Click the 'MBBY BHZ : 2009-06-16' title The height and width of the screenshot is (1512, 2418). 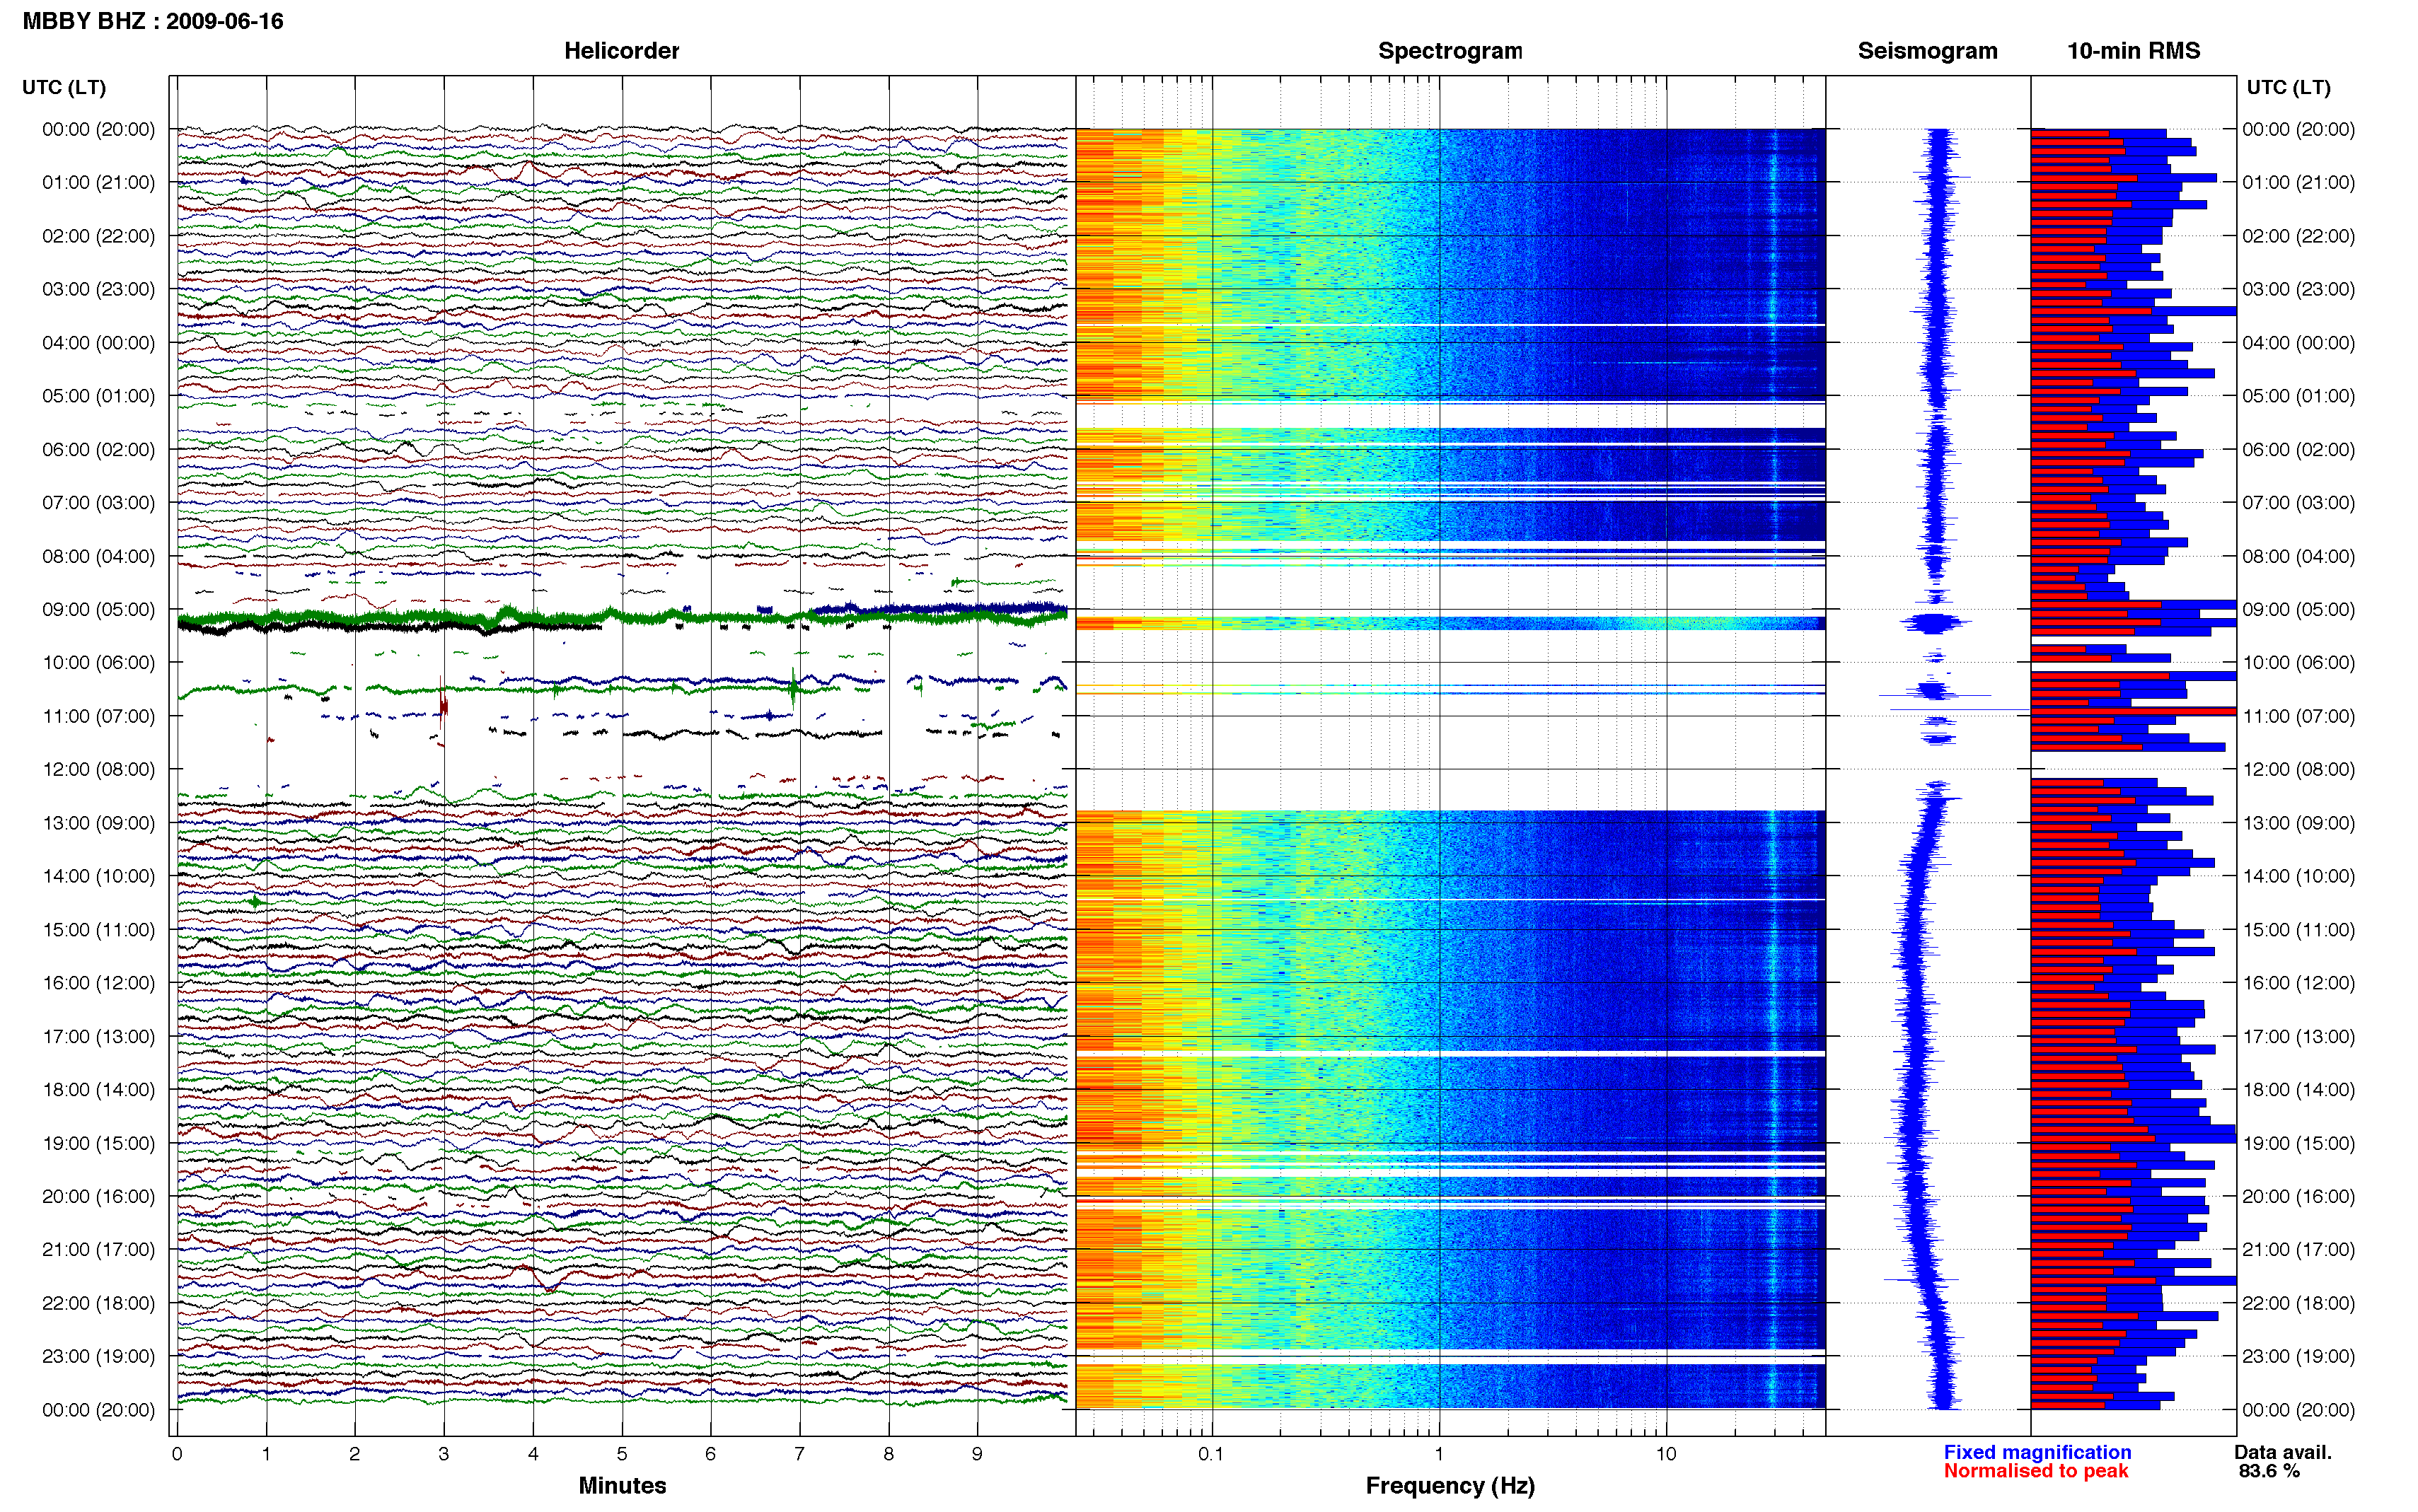(x=153, y=21)
